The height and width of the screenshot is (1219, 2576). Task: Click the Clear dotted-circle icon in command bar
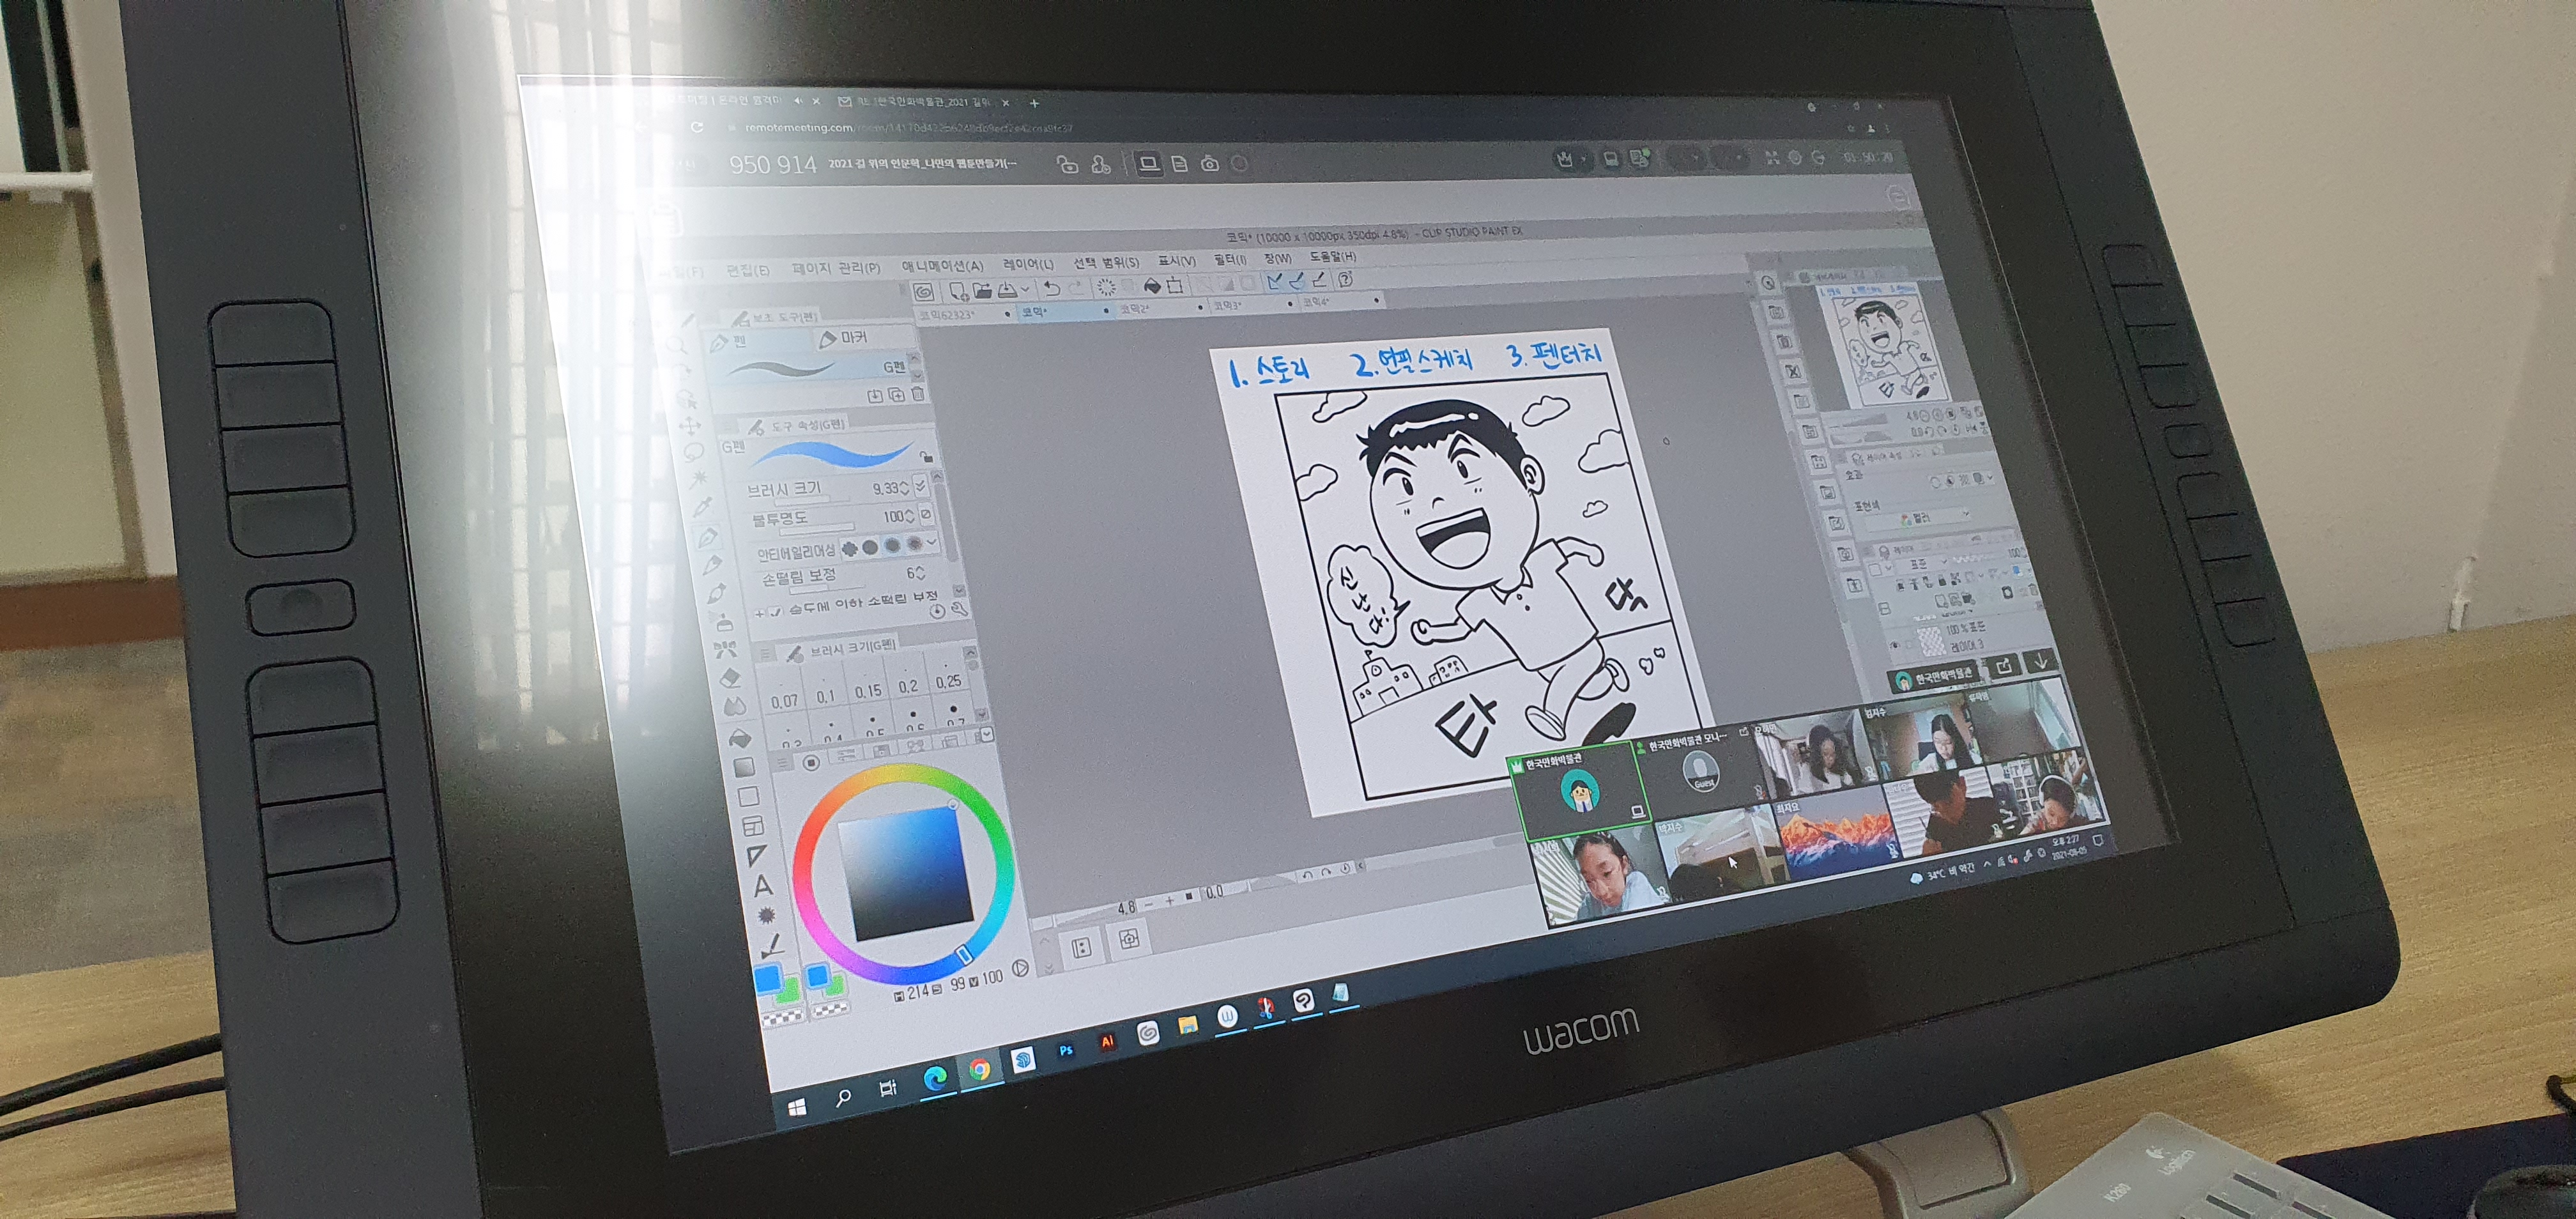coord(1106,287)
